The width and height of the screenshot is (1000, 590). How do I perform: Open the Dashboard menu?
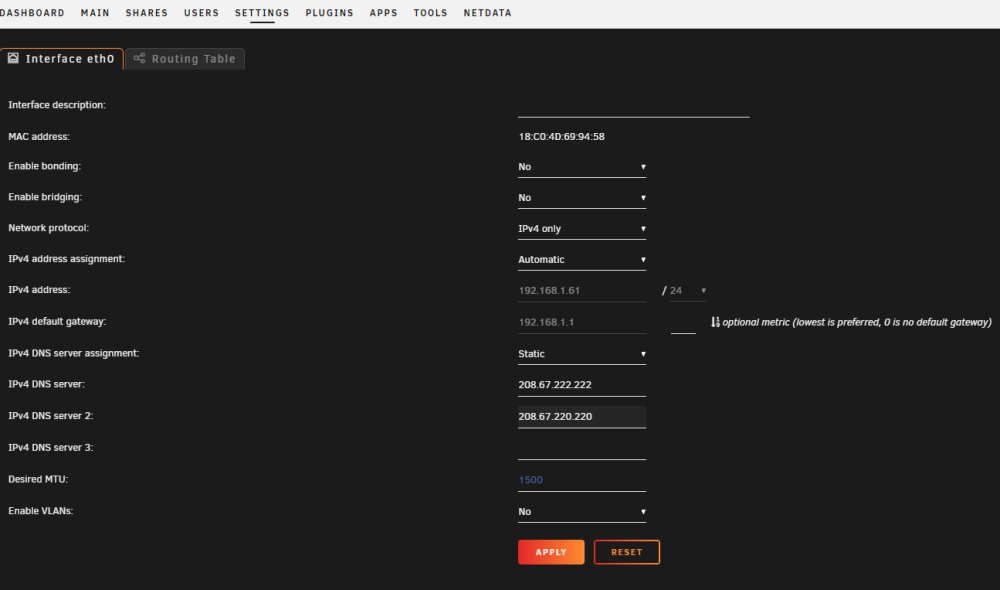(x=33, y=13)
